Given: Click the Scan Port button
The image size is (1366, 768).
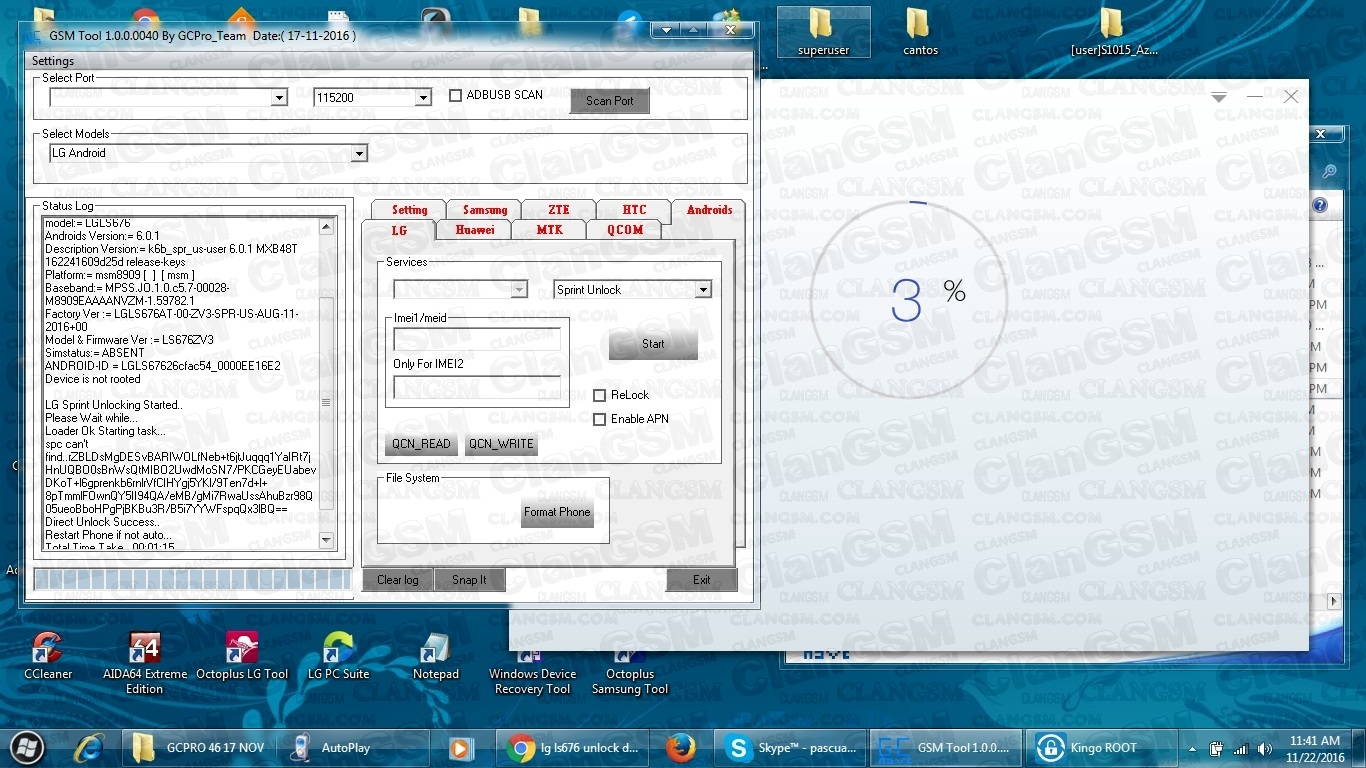Looking at the screenshot, I should [x=610, y=101].
